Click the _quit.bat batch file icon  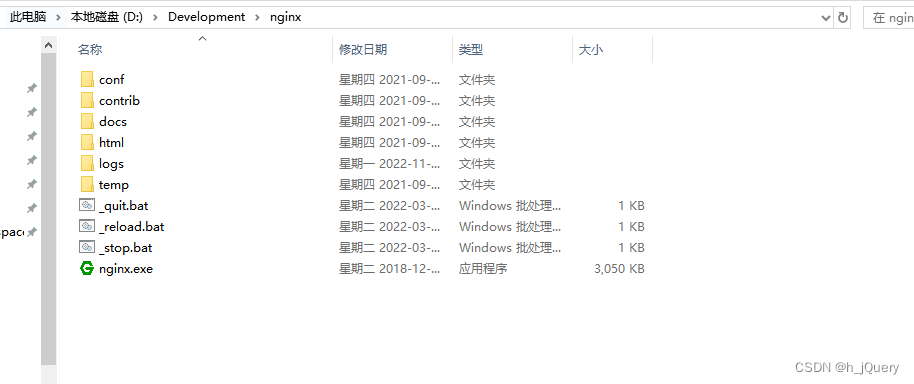[87, 205]
